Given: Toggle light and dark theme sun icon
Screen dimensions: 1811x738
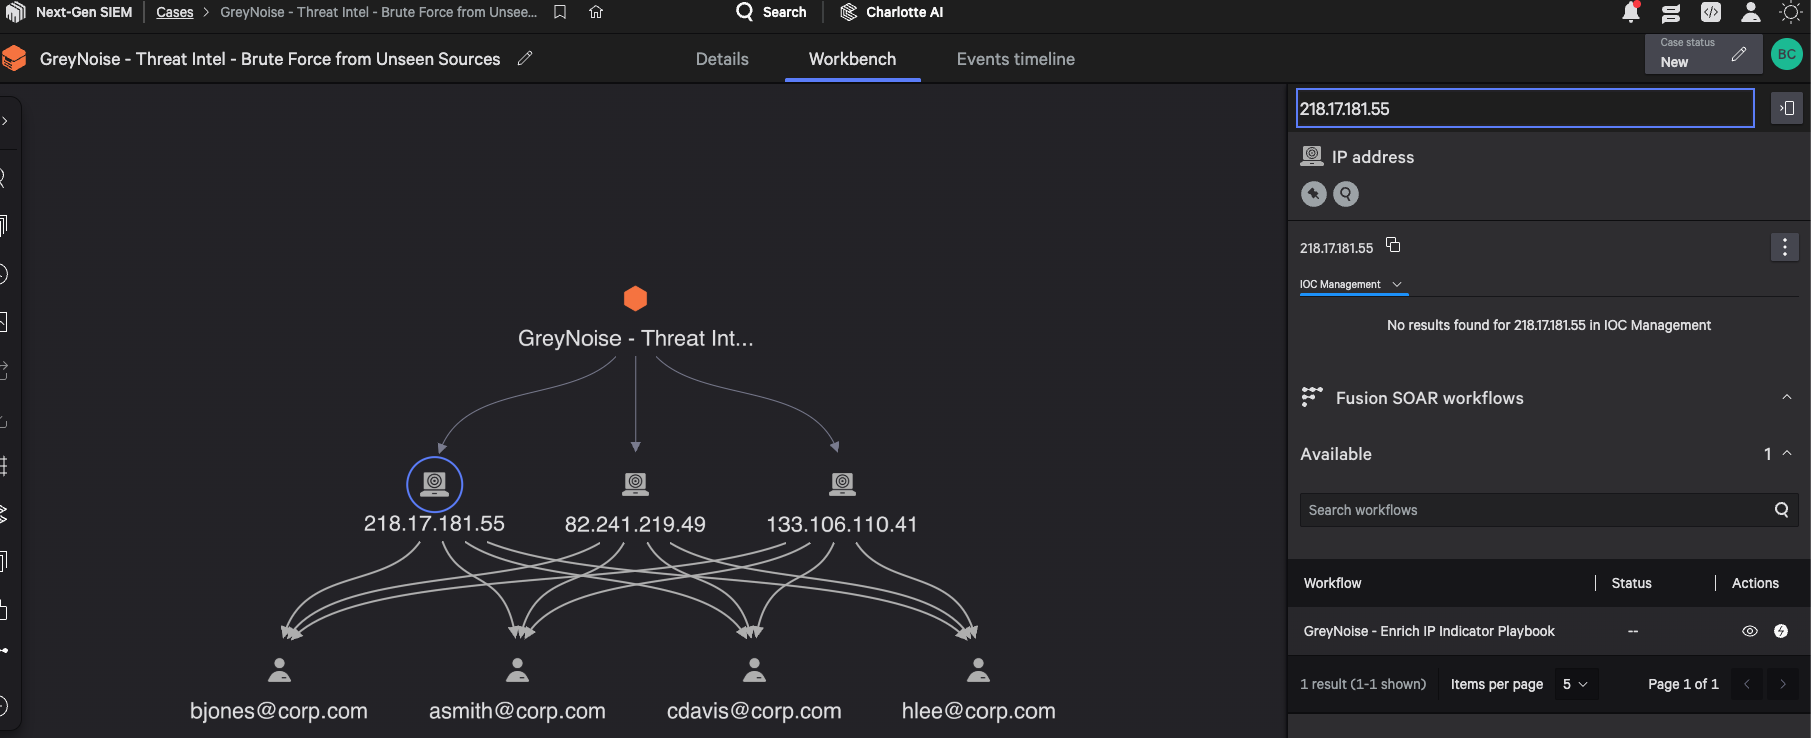Looking at the screenshot, I should pos(1791,12).
